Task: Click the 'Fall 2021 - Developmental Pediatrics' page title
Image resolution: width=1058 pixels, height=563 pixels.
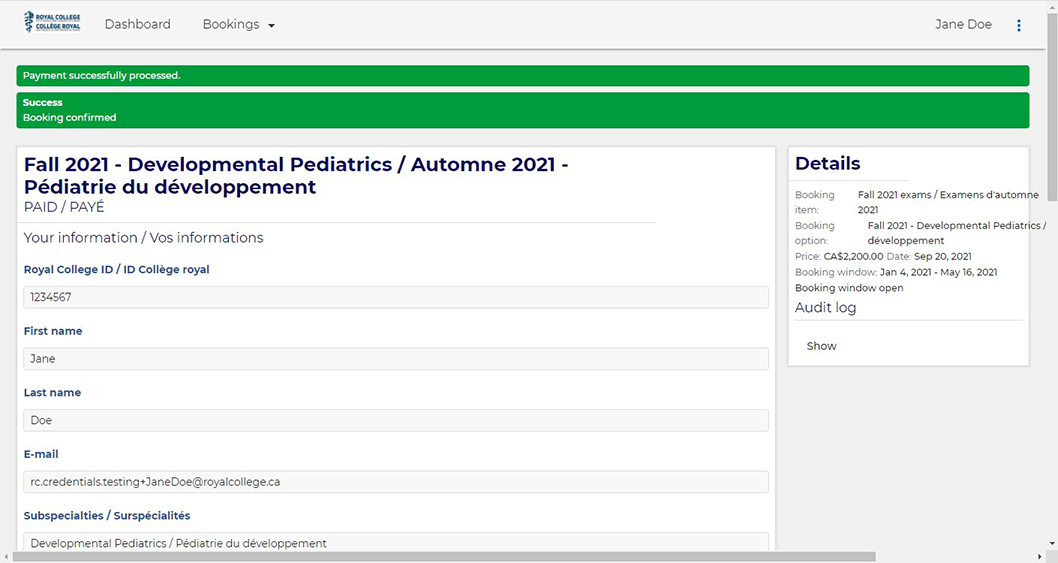Action: [x=296, y=176]
